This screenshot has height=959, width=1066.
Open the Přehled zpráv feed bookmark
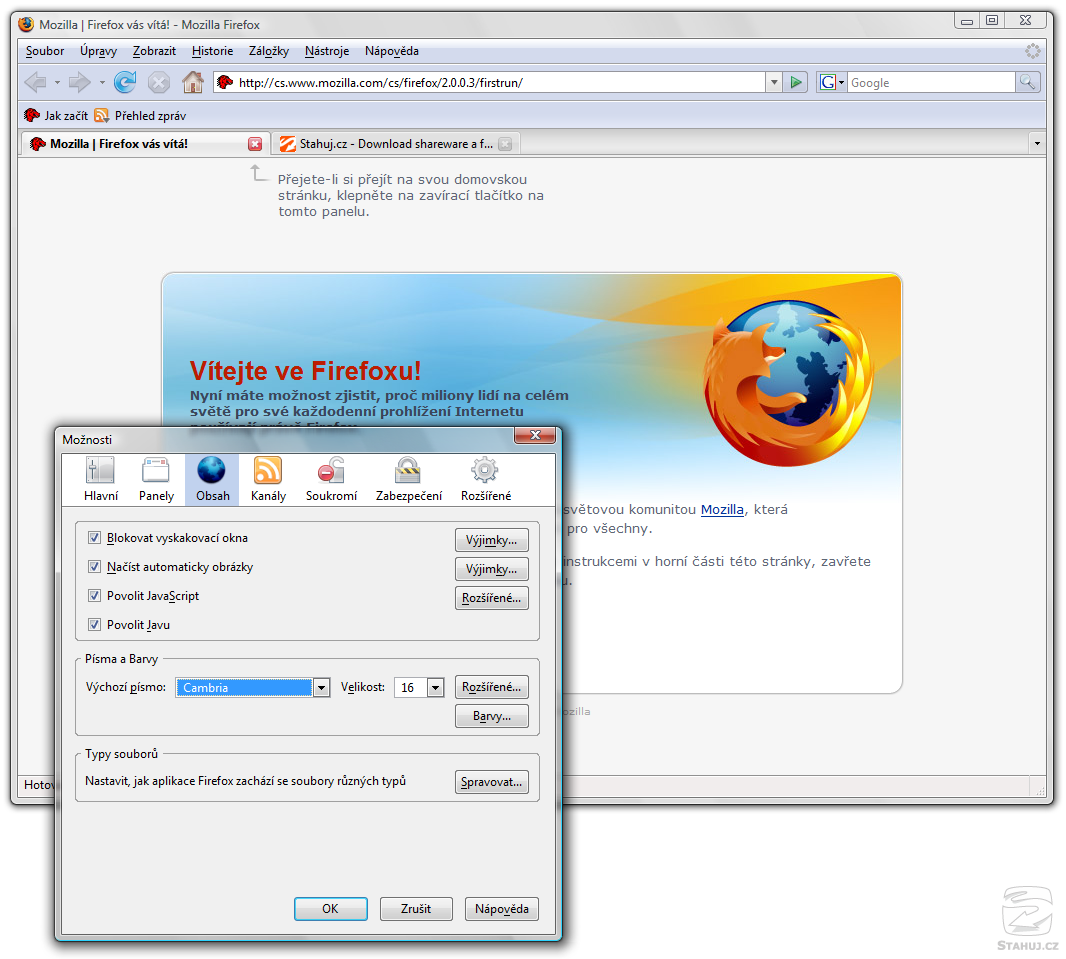[x=140, y=116]
